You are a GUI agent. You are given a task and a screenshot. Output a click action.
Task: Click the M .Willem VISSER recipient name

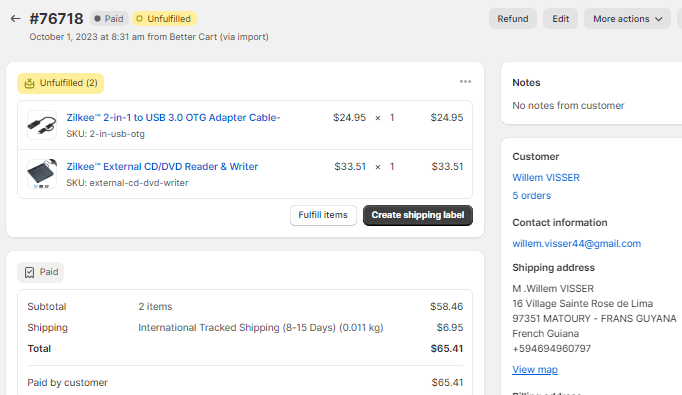553,289
